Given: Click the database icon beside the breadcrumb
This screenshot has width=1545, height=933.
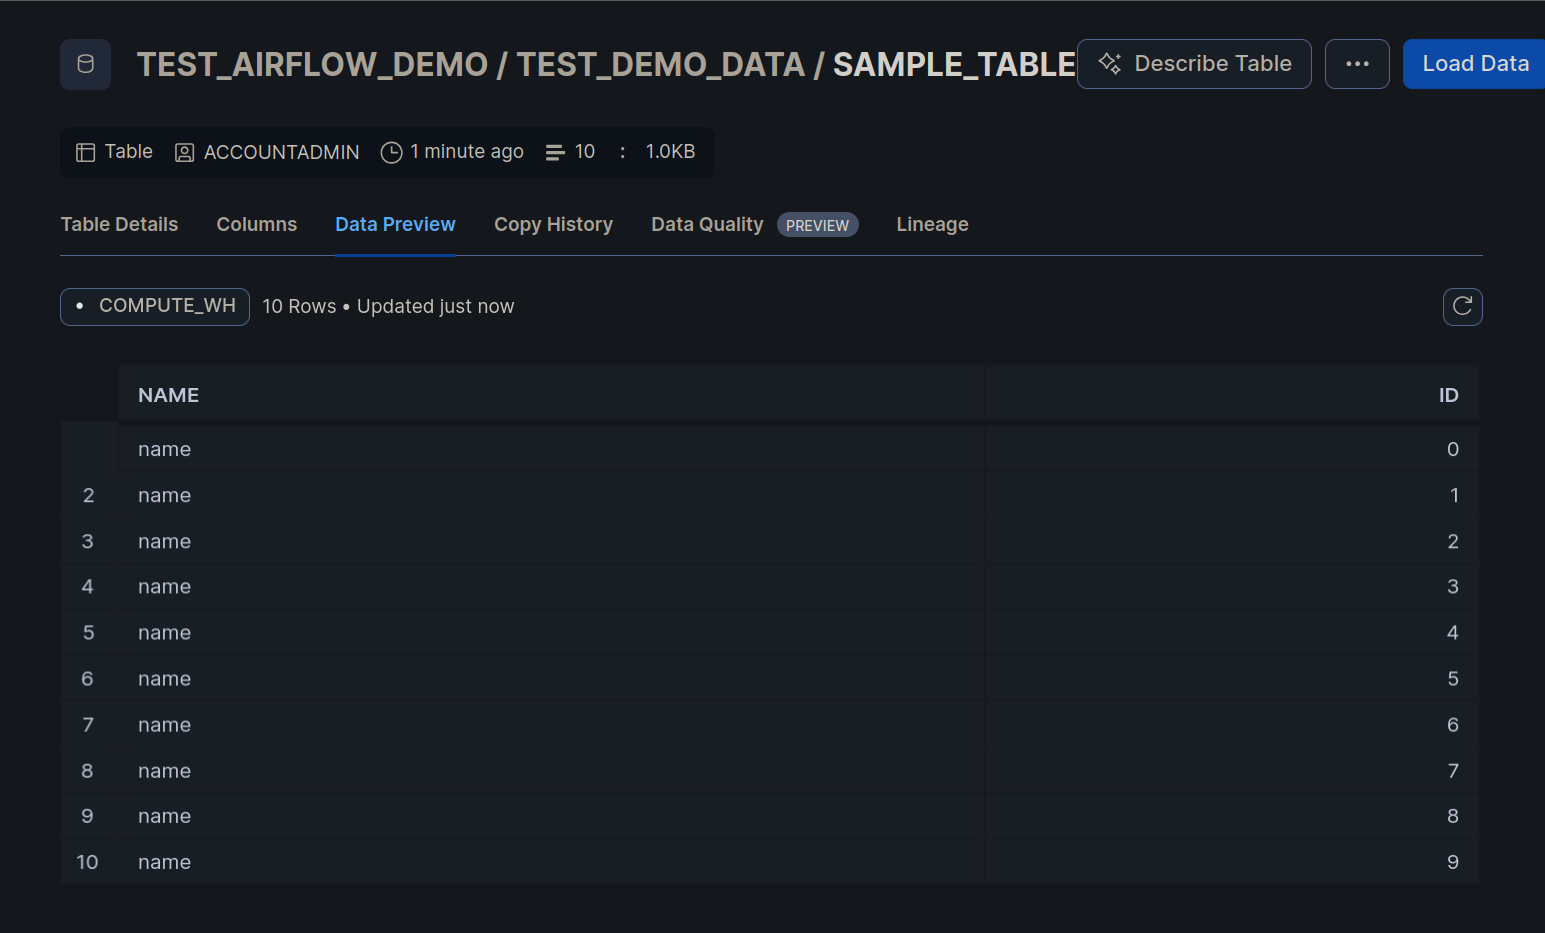Looking at the screenshot, I should point(85,64).
